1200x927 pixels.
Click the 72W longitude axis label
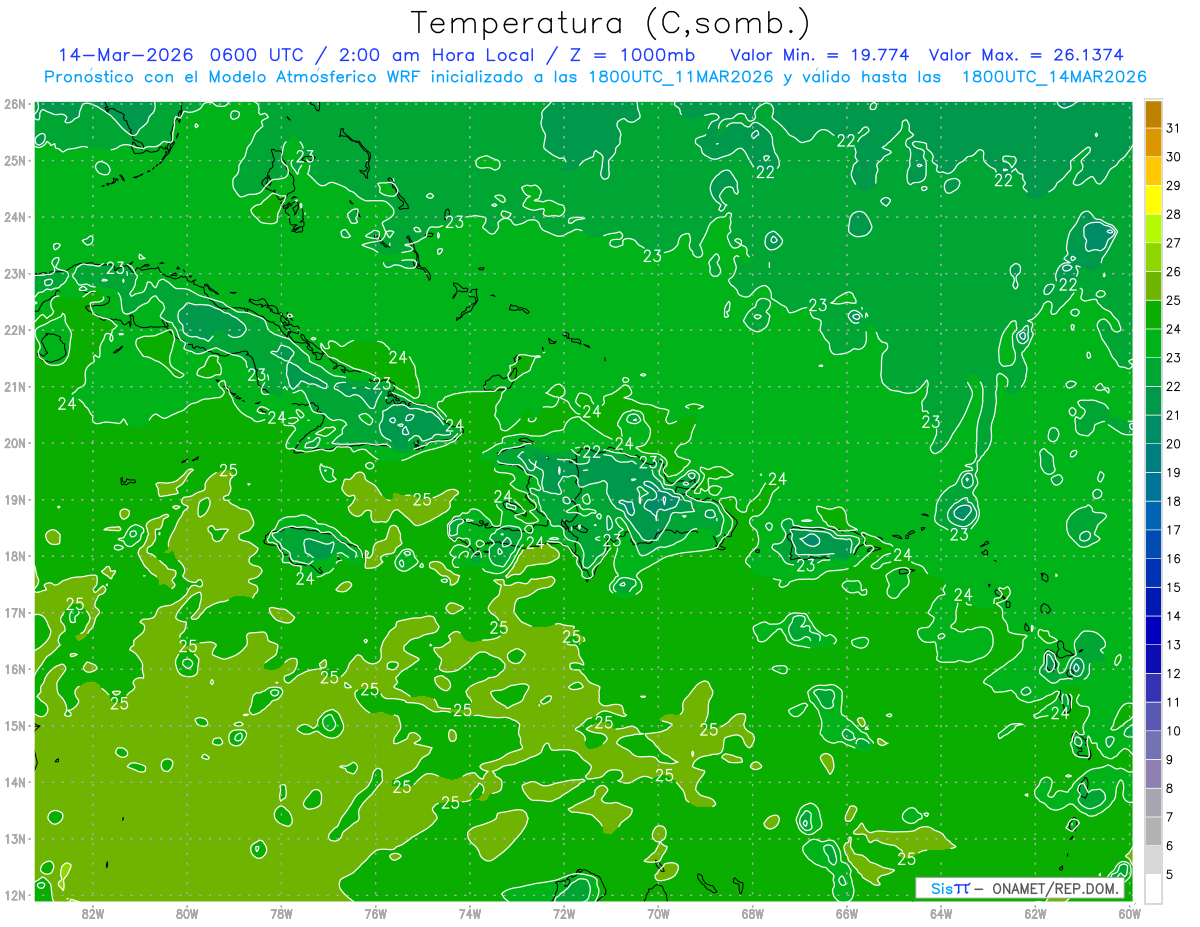(564, 913)
